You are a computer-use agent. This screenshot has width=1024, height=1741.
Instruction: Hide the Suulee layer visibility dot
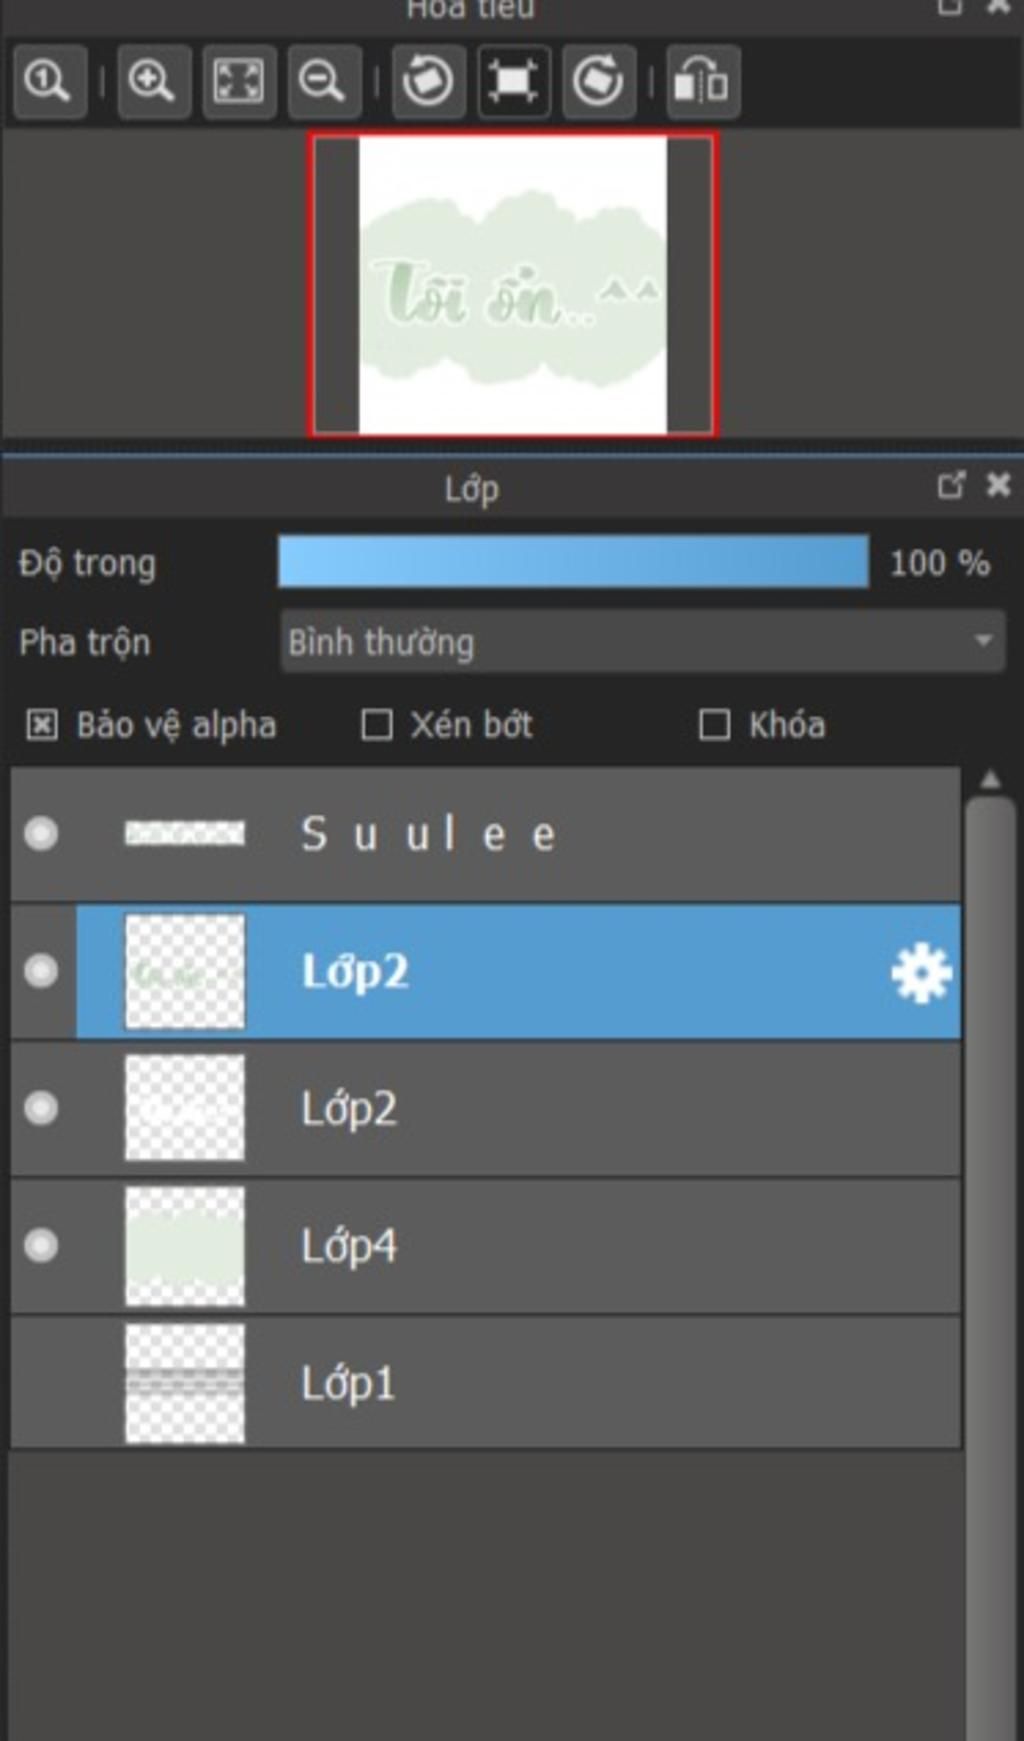41,833
